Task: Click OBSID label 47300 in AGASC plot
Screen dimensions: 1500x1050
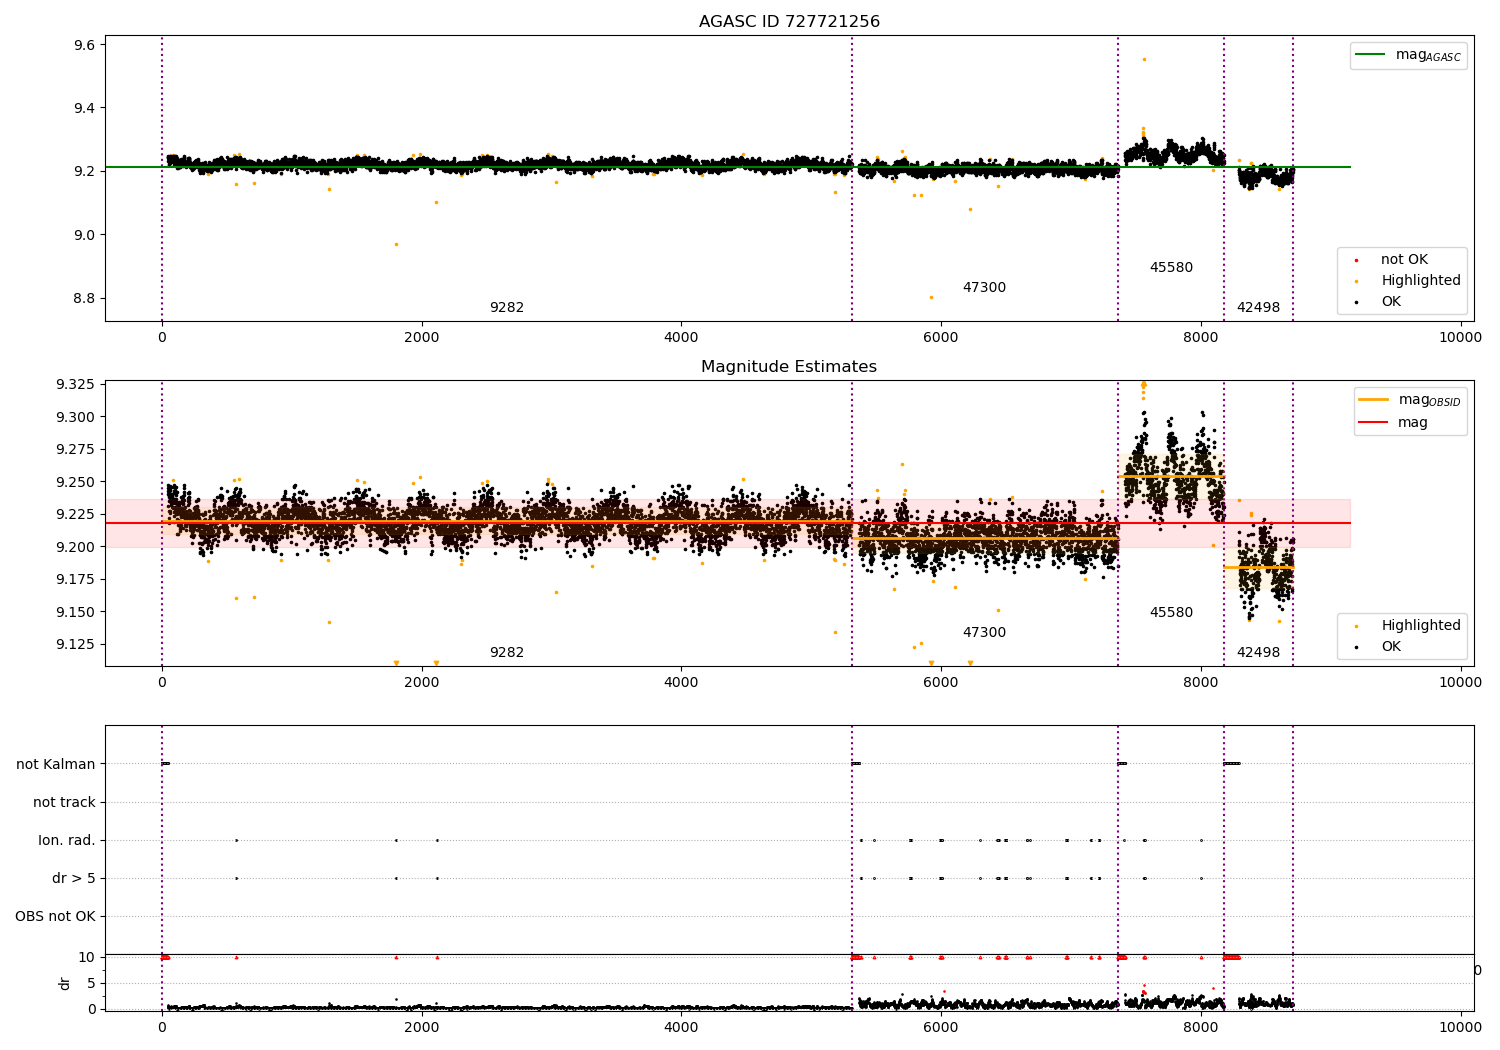Action: click(984, 288)
